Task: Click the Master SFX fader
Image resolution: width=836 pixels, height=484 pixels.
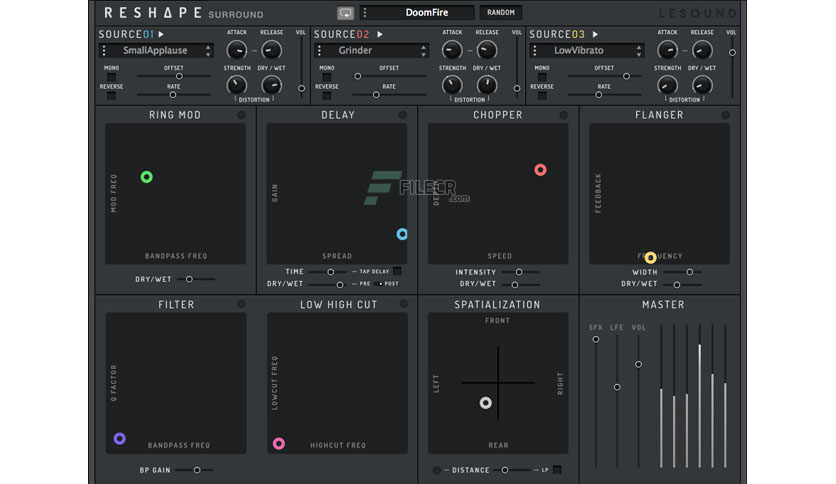Action: 596,401
